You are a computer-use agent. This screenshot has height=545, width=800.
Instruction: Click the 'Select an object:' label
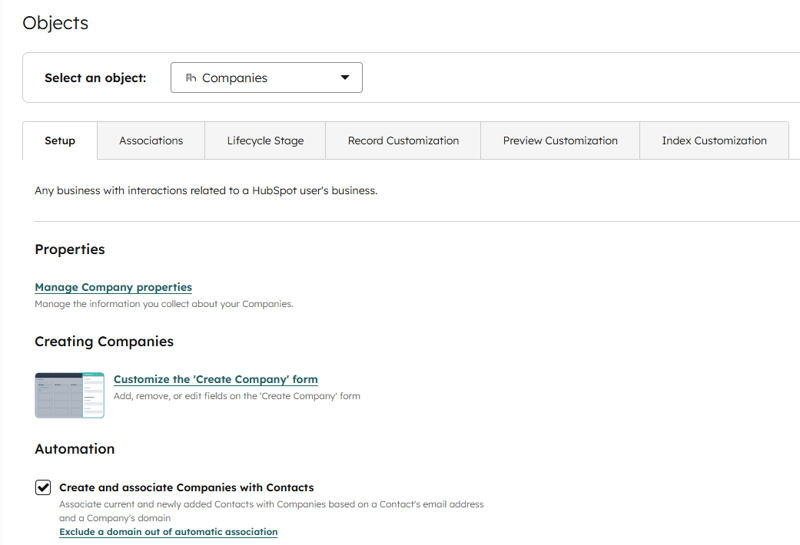click(95, 78)
